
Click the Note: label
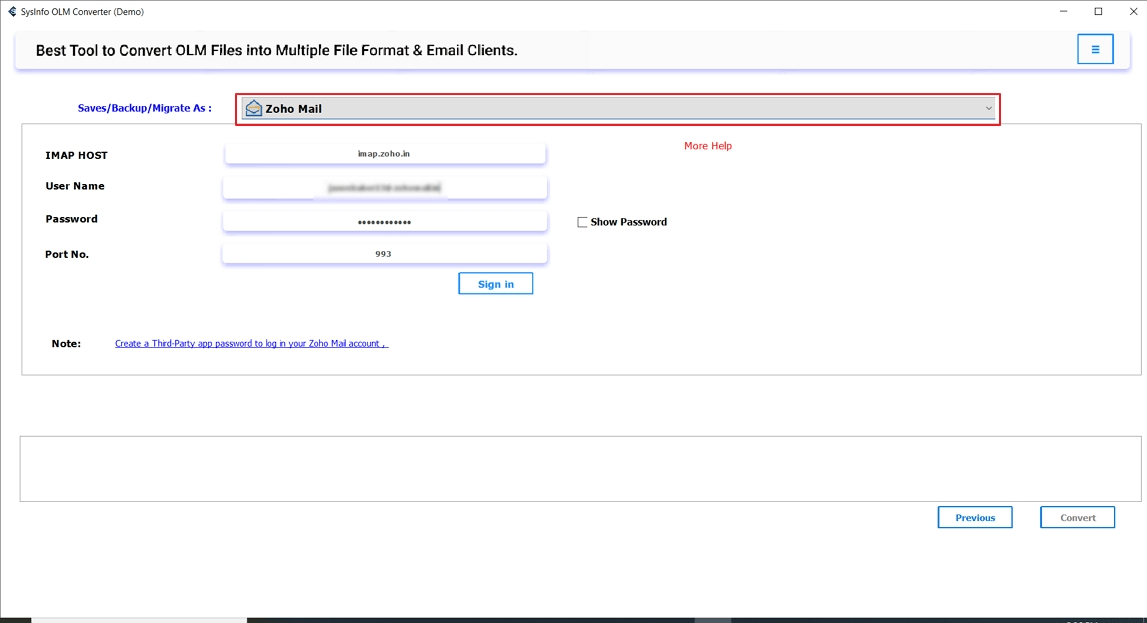(66, 344)
